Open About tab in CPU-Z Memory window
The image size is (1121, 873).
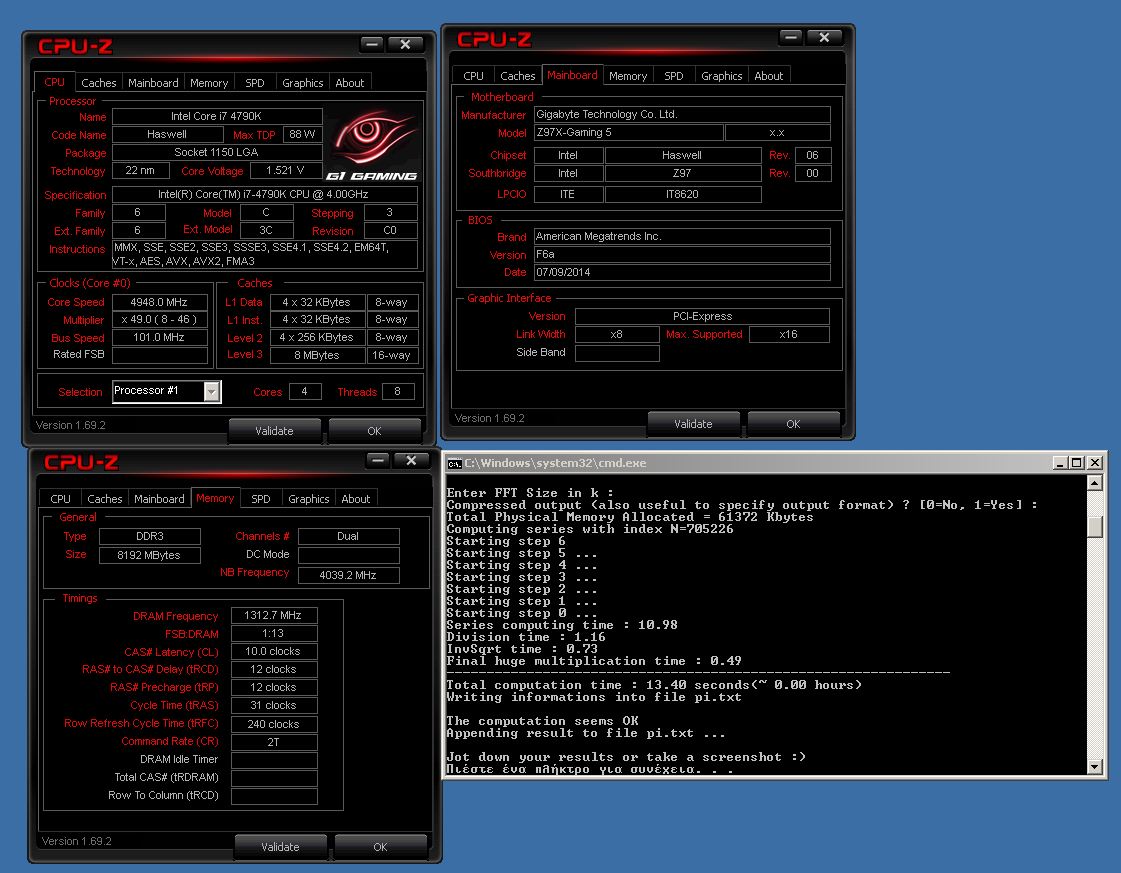coord(355,499)
